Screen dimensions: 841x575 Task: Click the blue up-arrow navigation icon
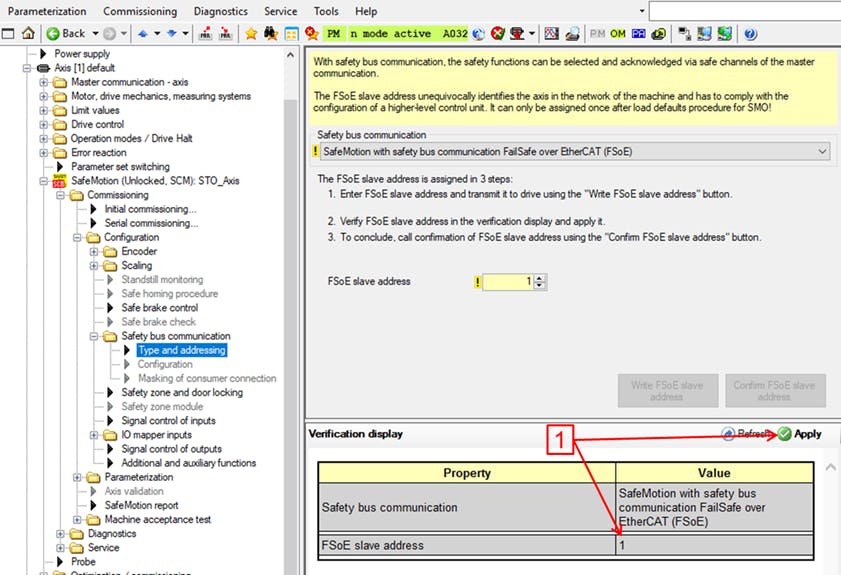click(x=143, y=34)
